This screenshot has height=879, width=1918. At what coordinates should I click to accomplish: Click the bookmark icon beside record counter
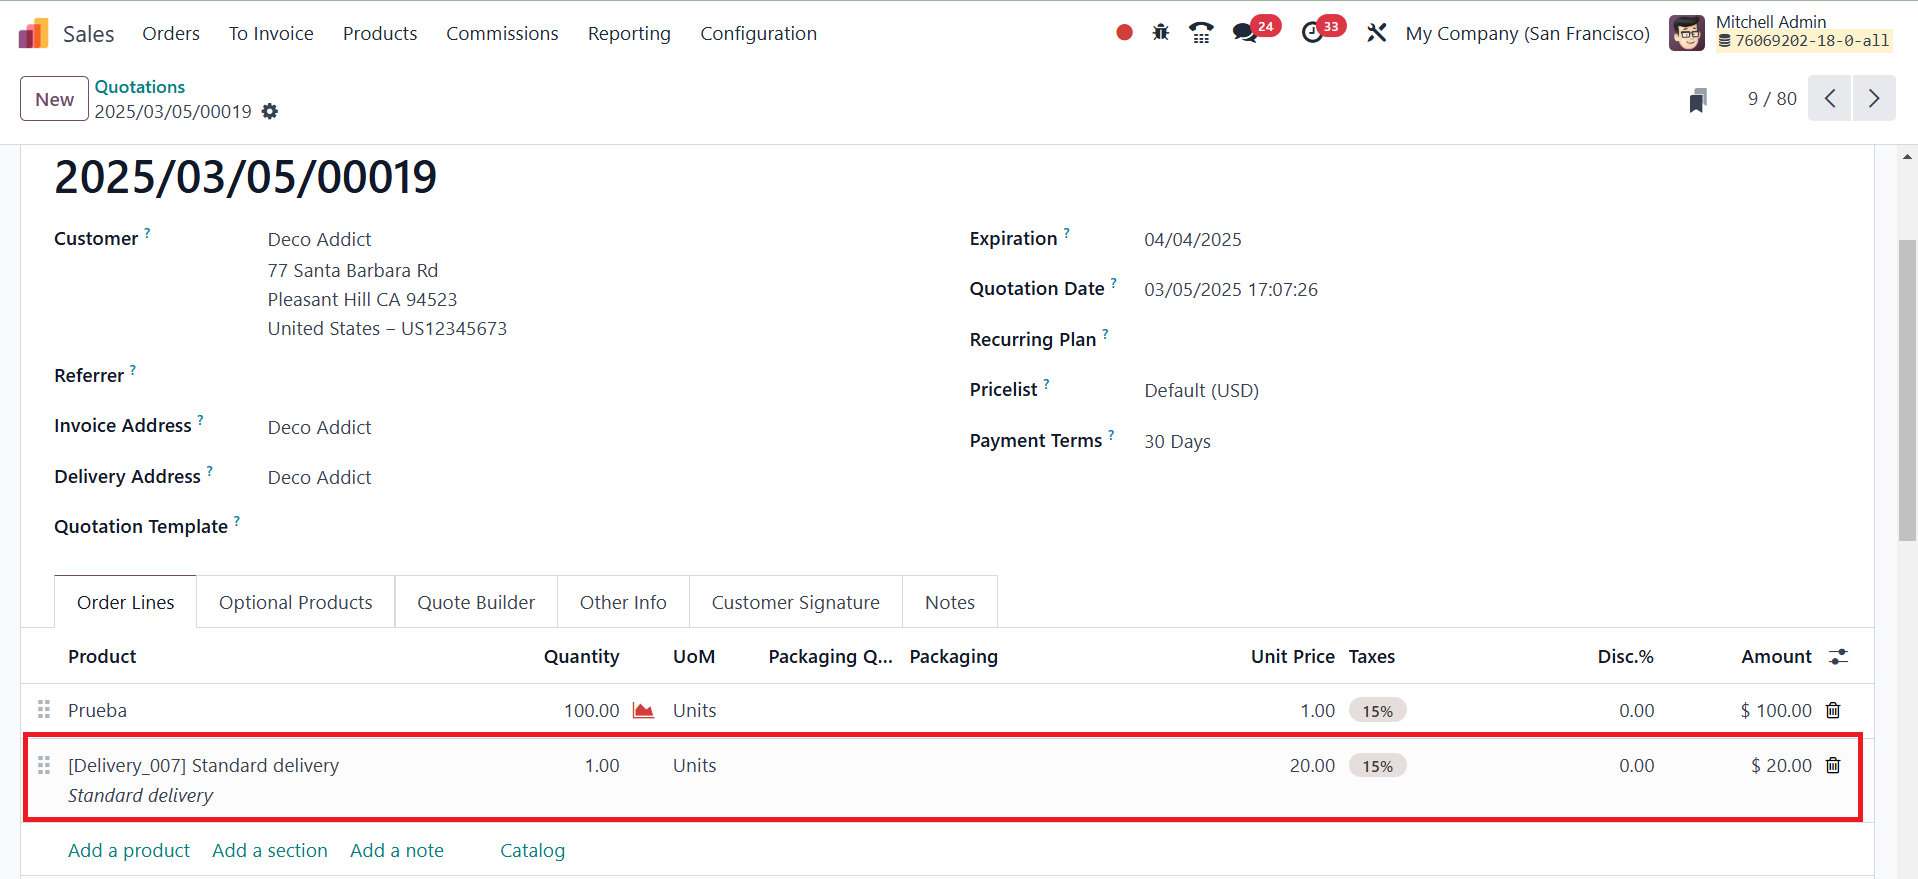(x=1697, y=100)
